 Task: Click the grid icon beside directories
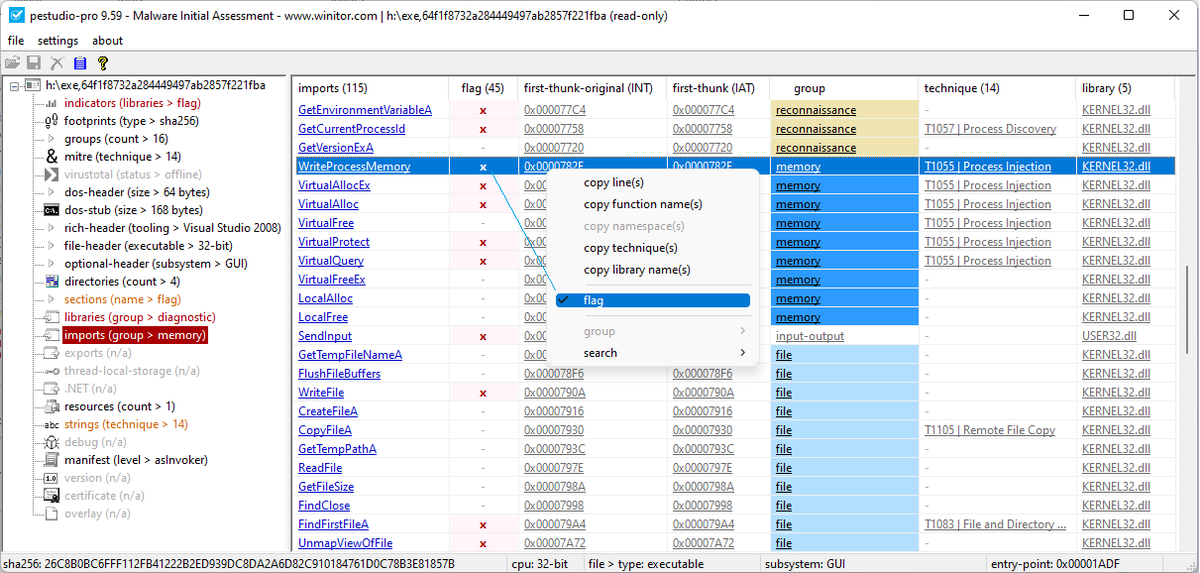point(52,282)
